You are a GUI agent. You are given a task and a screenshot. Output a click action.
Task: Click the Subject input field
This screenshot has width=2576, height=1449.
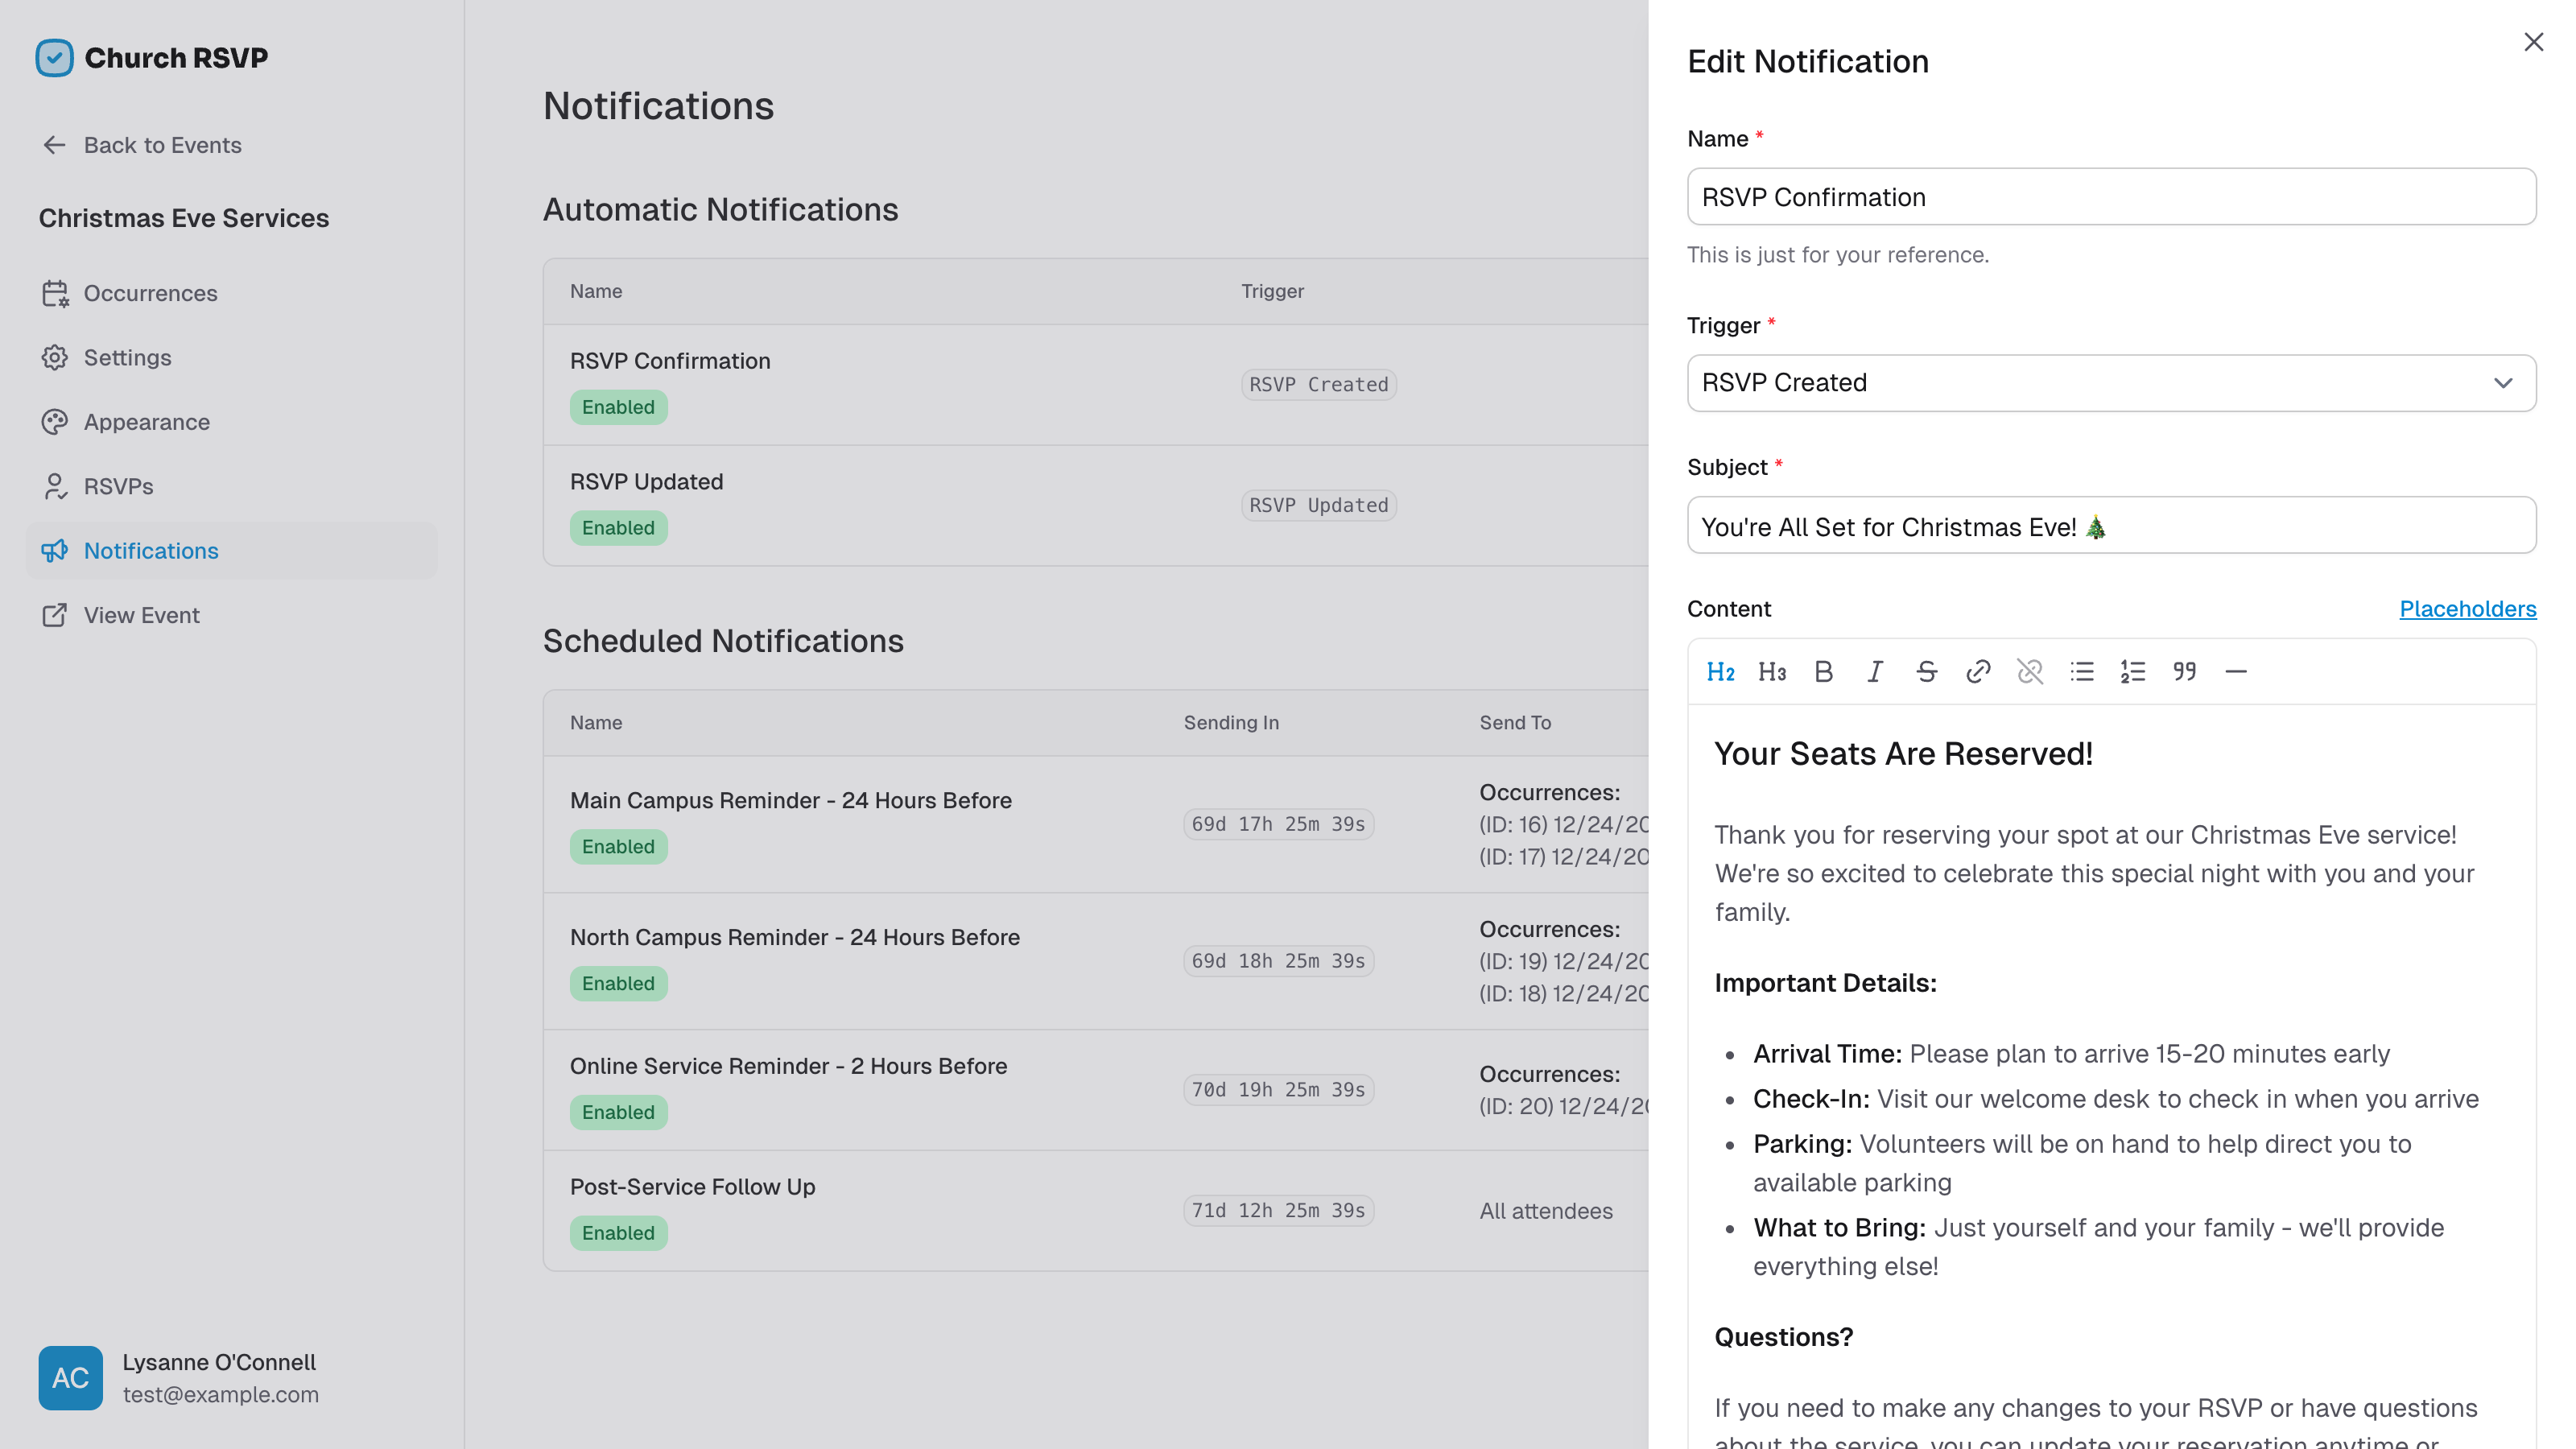(x=2110, y=526)
